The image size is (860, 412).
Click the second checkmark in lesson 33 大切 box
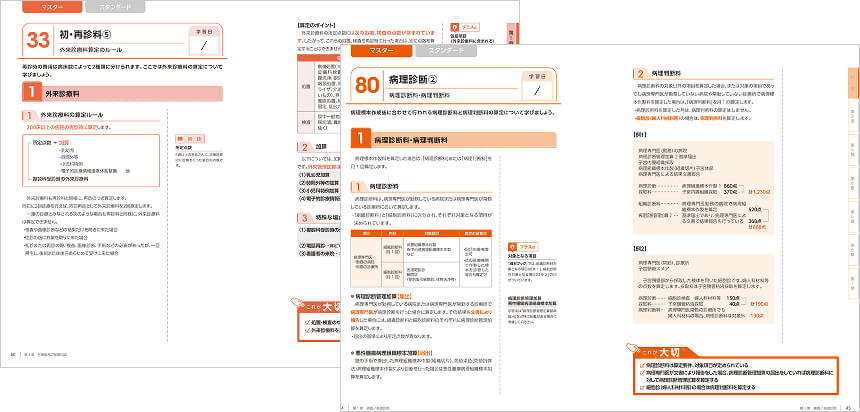pyautogui.click(x=307, y=330)
